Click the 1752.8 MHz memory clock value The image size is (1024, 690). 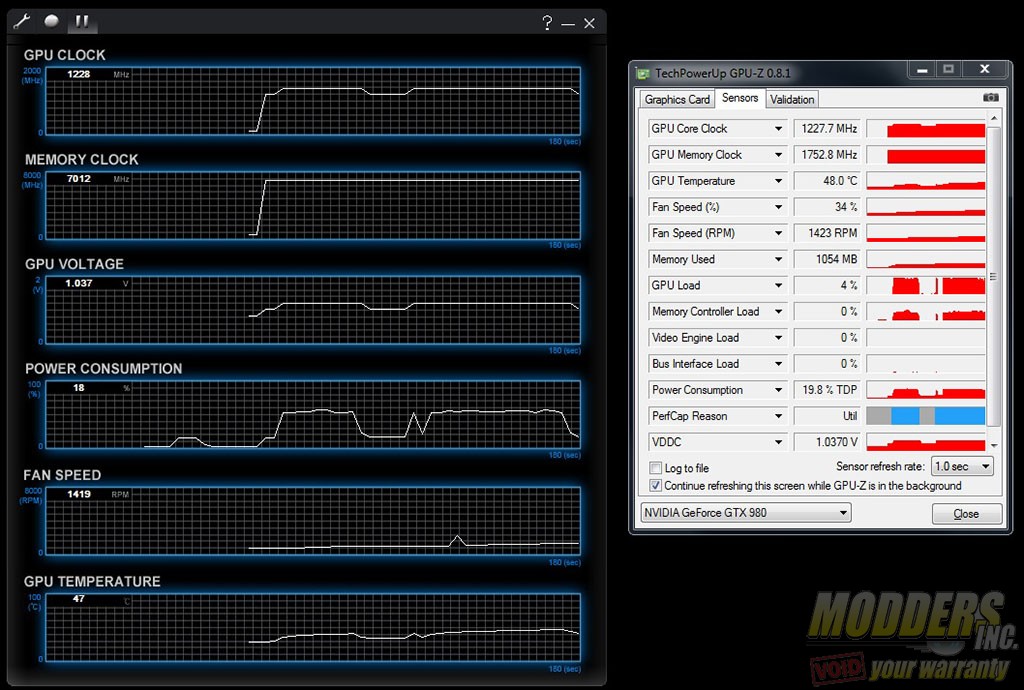(x=829, y=155)
